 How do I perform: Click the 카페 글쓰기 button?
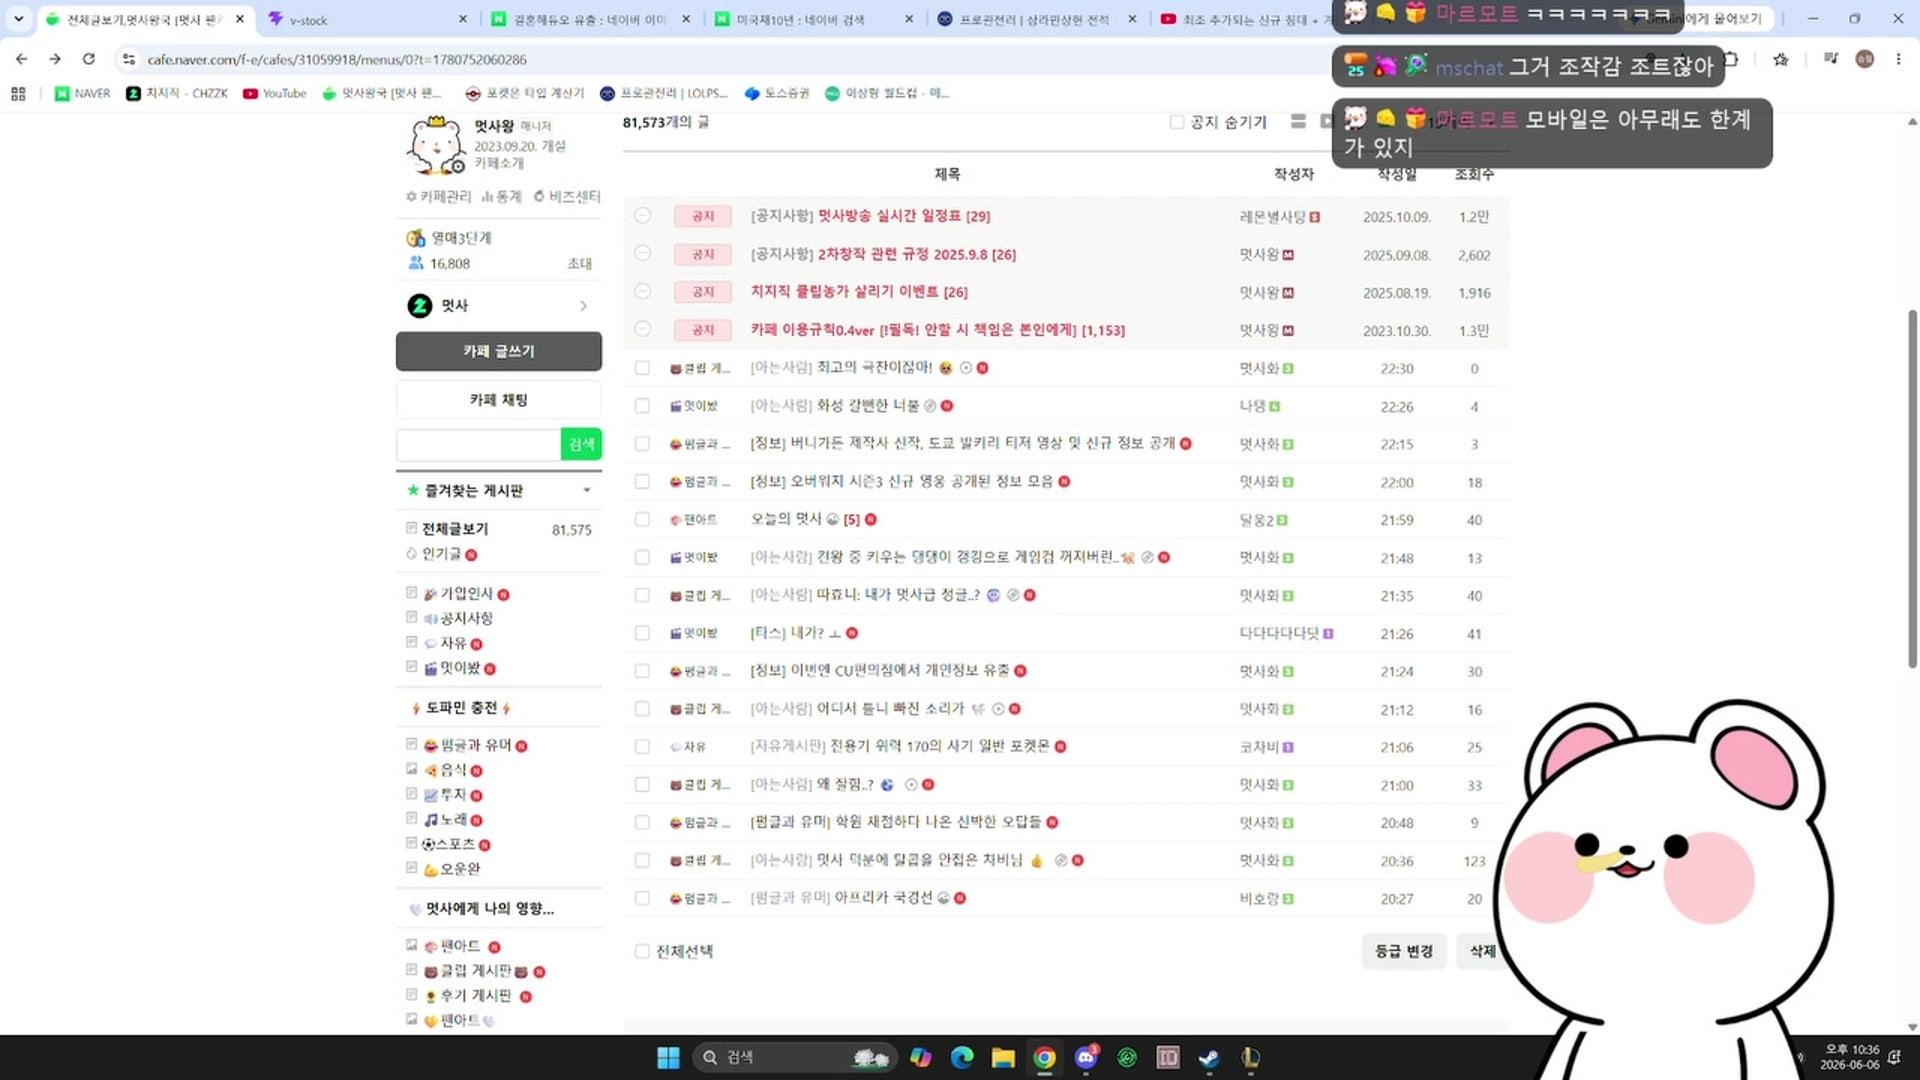pos(499,351)
